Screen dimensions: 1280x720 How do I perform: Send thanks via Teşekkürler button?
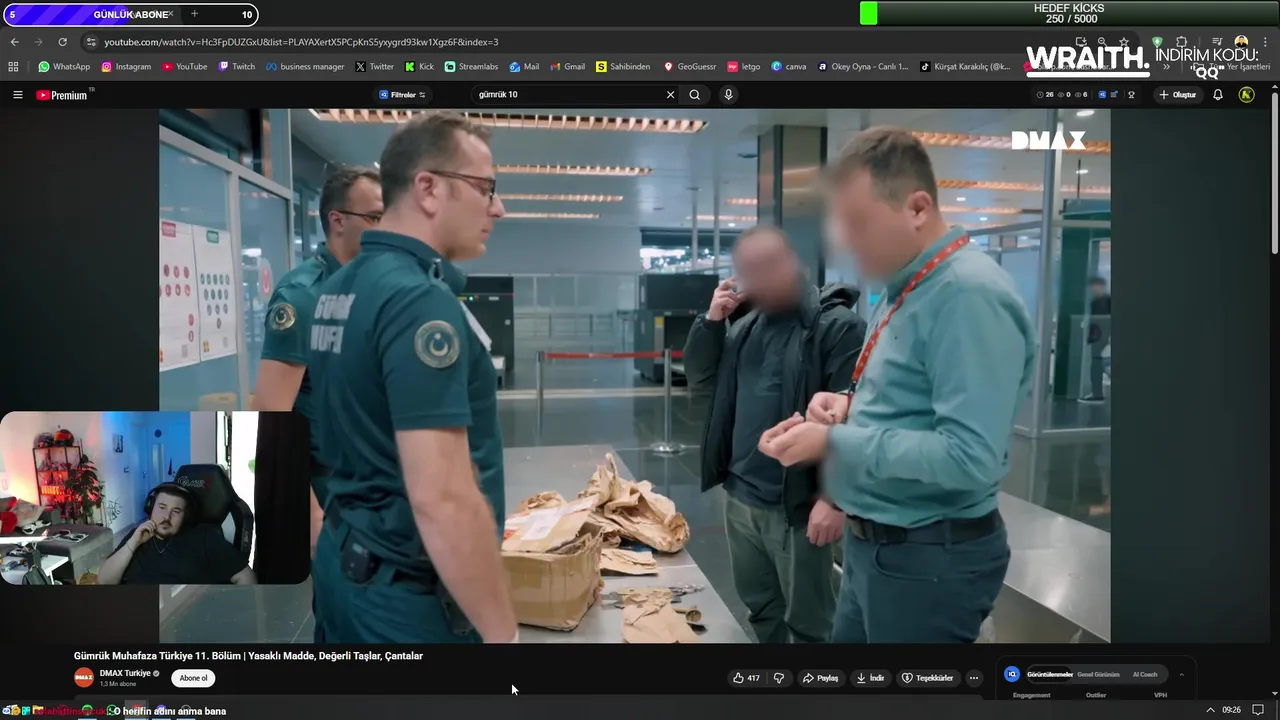pos(927,678)
